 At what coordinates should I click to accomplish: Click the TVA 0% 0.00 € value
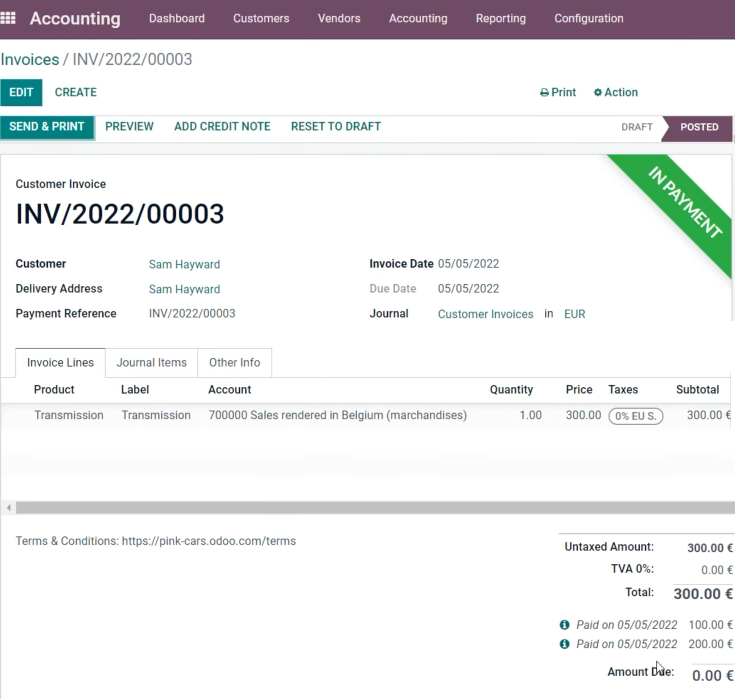tap(717, 570)
